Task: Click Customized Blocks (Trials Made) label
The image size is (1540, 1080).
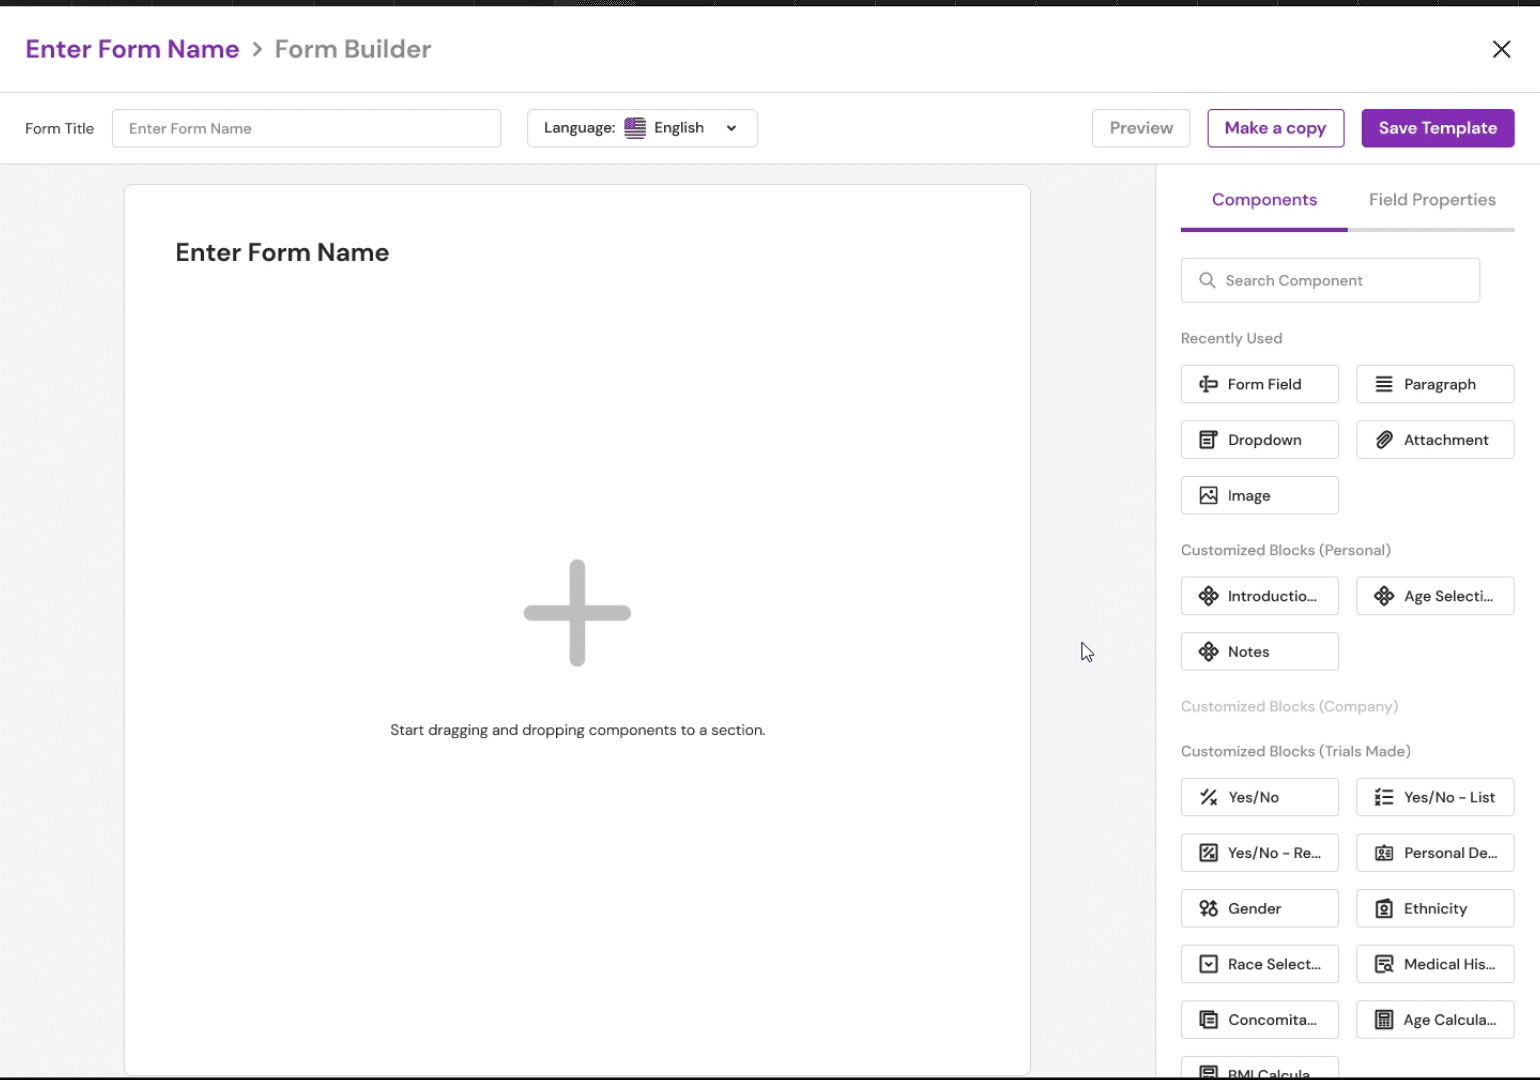Action: [1295, 751]
